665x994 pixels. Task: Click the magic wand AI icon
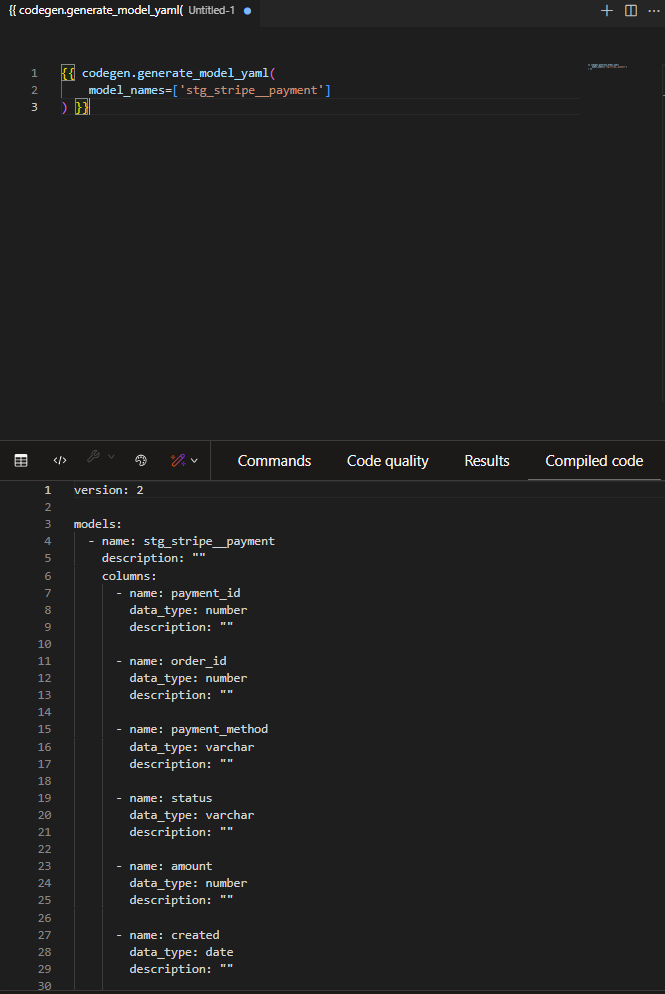178,460
